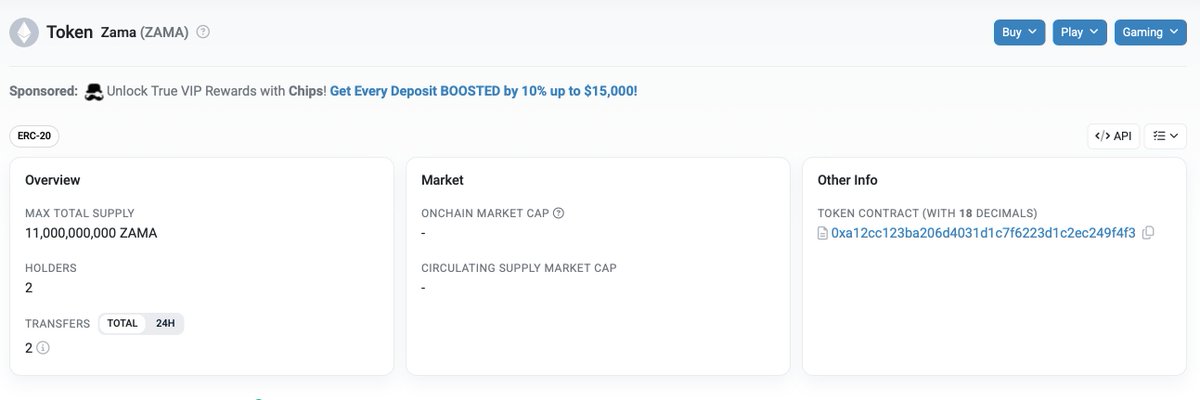The width and height of the screenshot is (1200, 400).
Task: Expand the Play dropdown
Action: pos(1079,32)
